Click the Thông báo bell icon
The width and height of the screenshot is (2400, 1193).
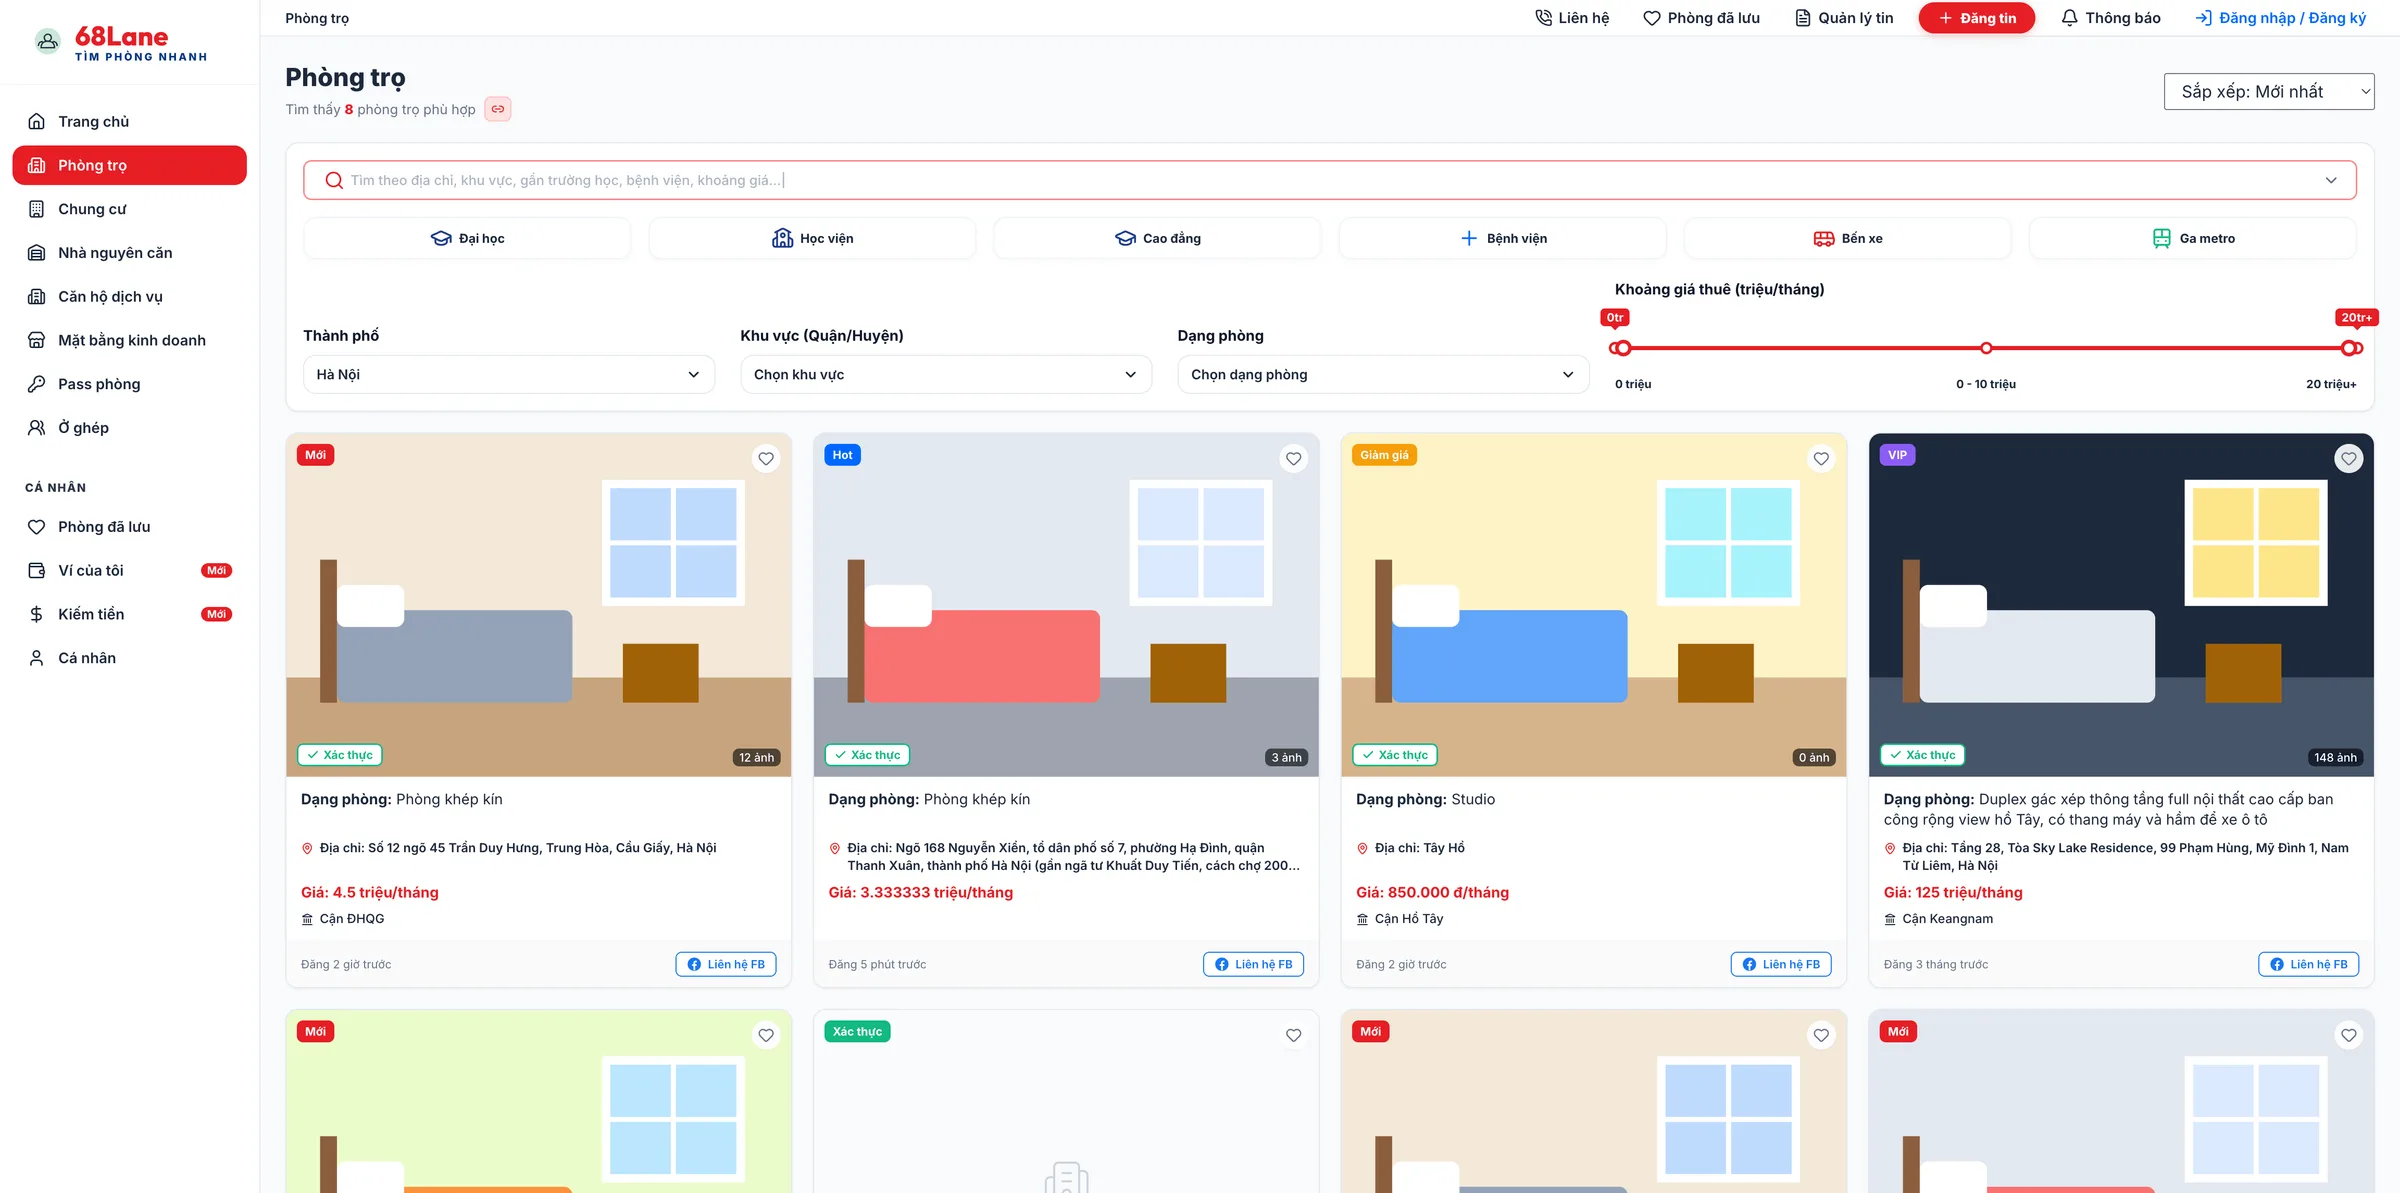2069,18
